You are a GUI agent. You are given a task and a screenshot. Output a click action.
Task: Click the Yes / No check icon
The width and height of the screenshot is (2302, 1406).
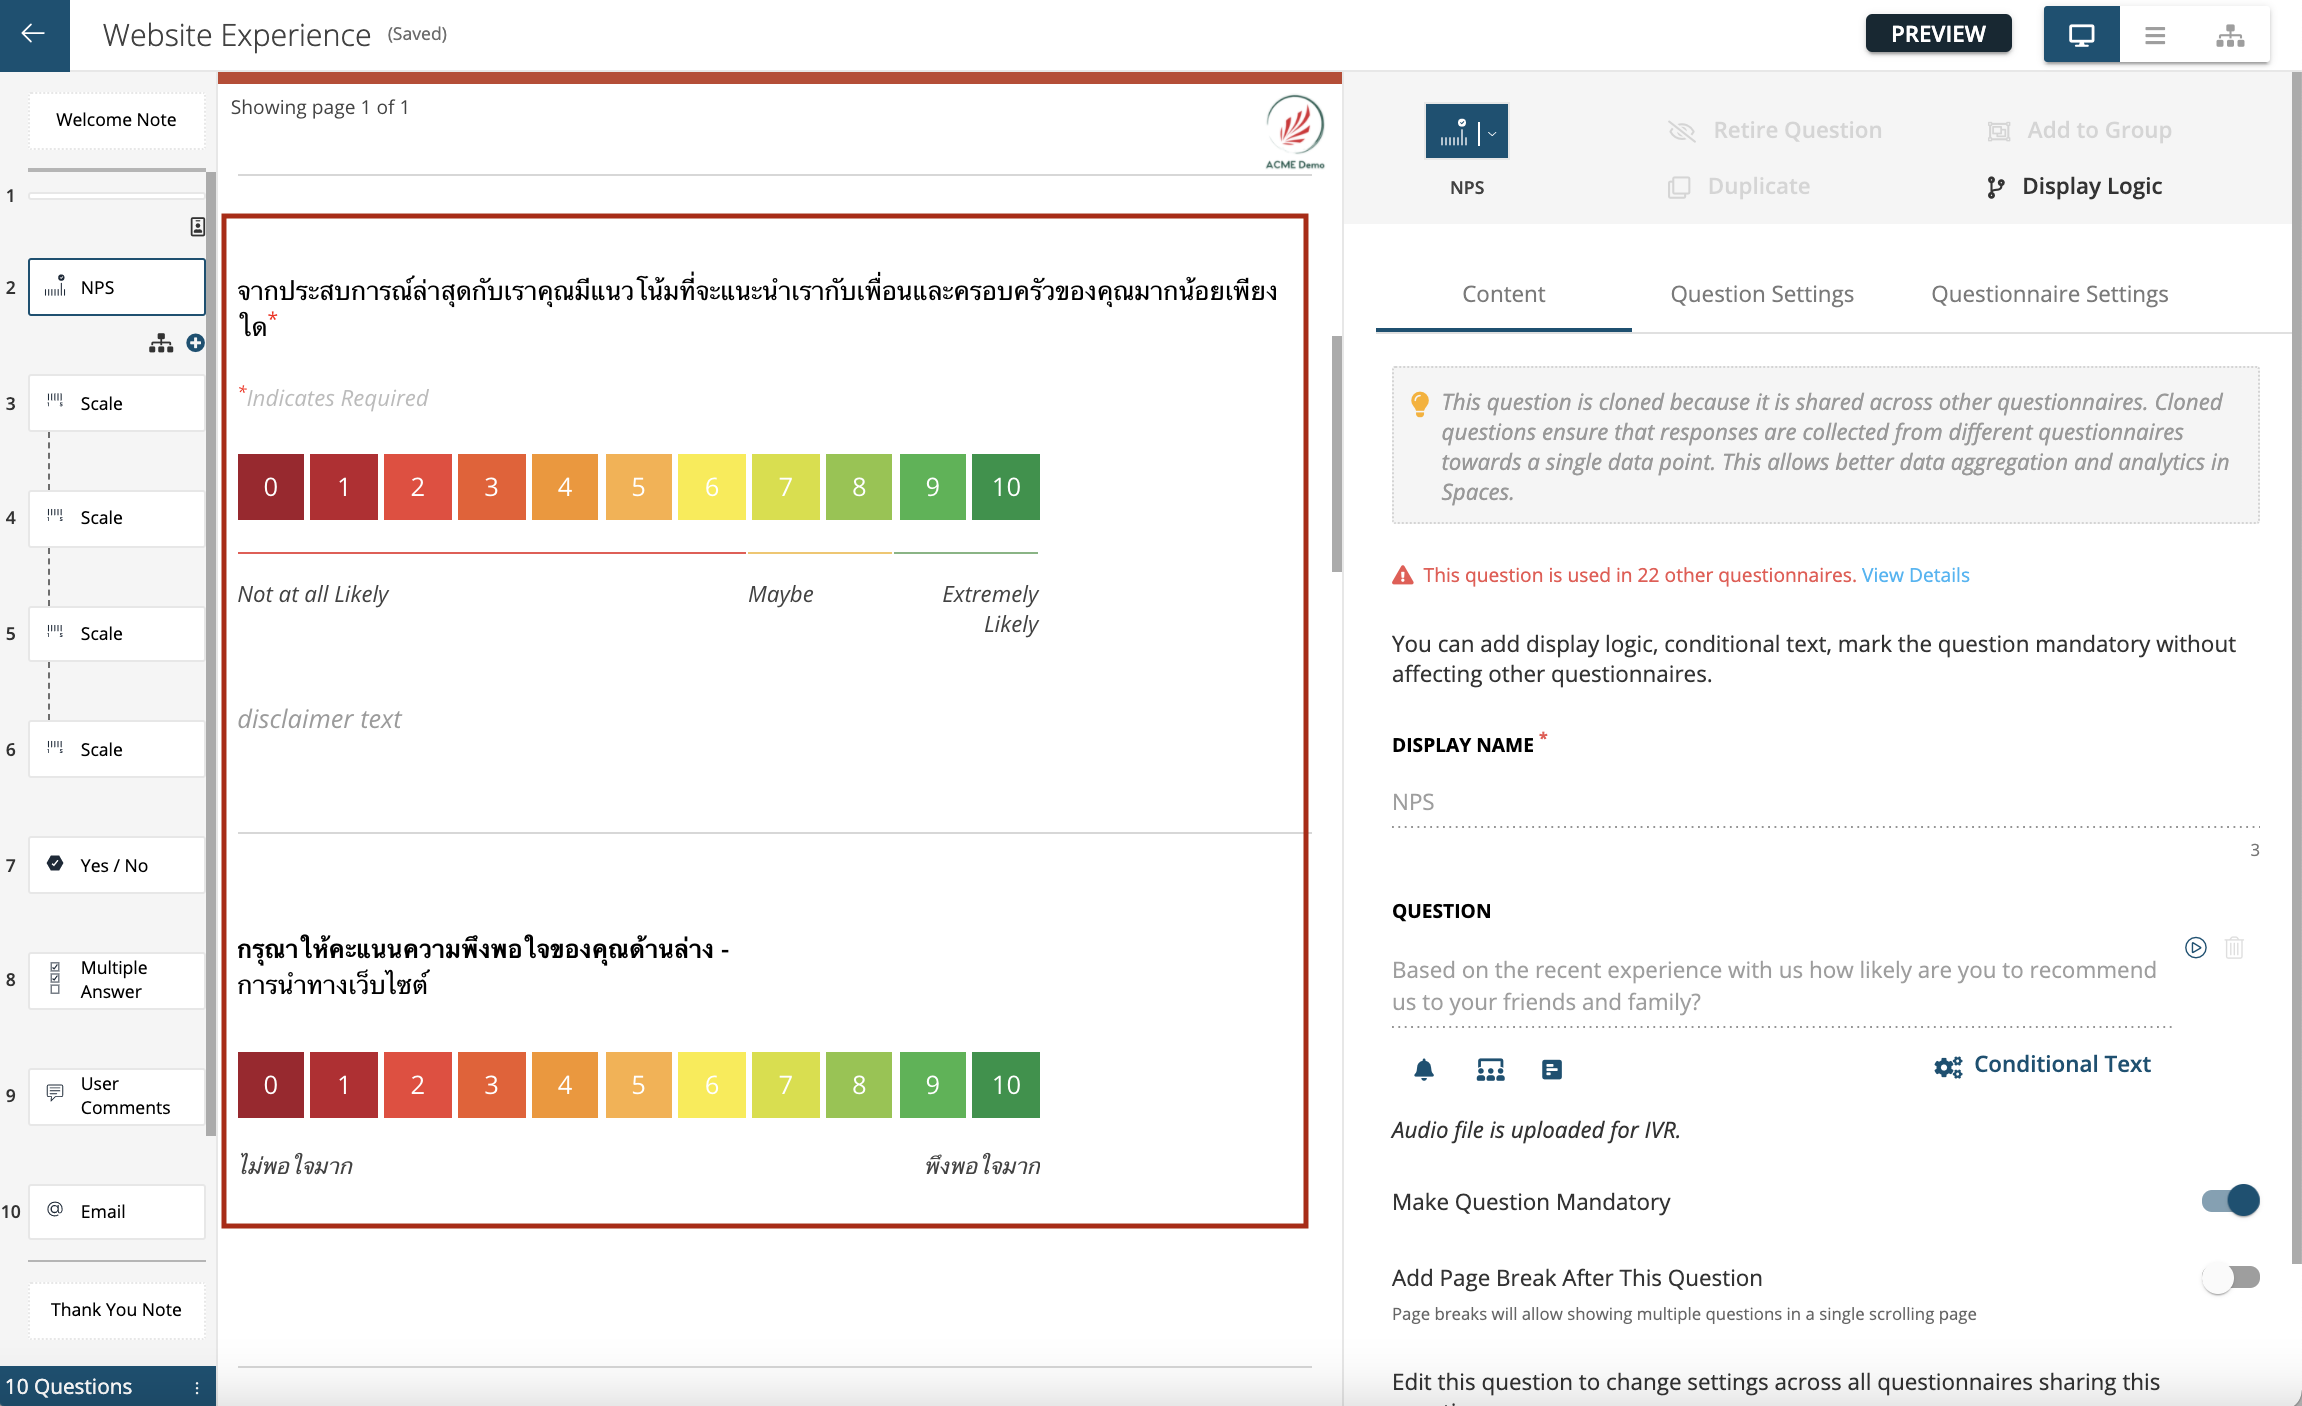coord(55,863)
